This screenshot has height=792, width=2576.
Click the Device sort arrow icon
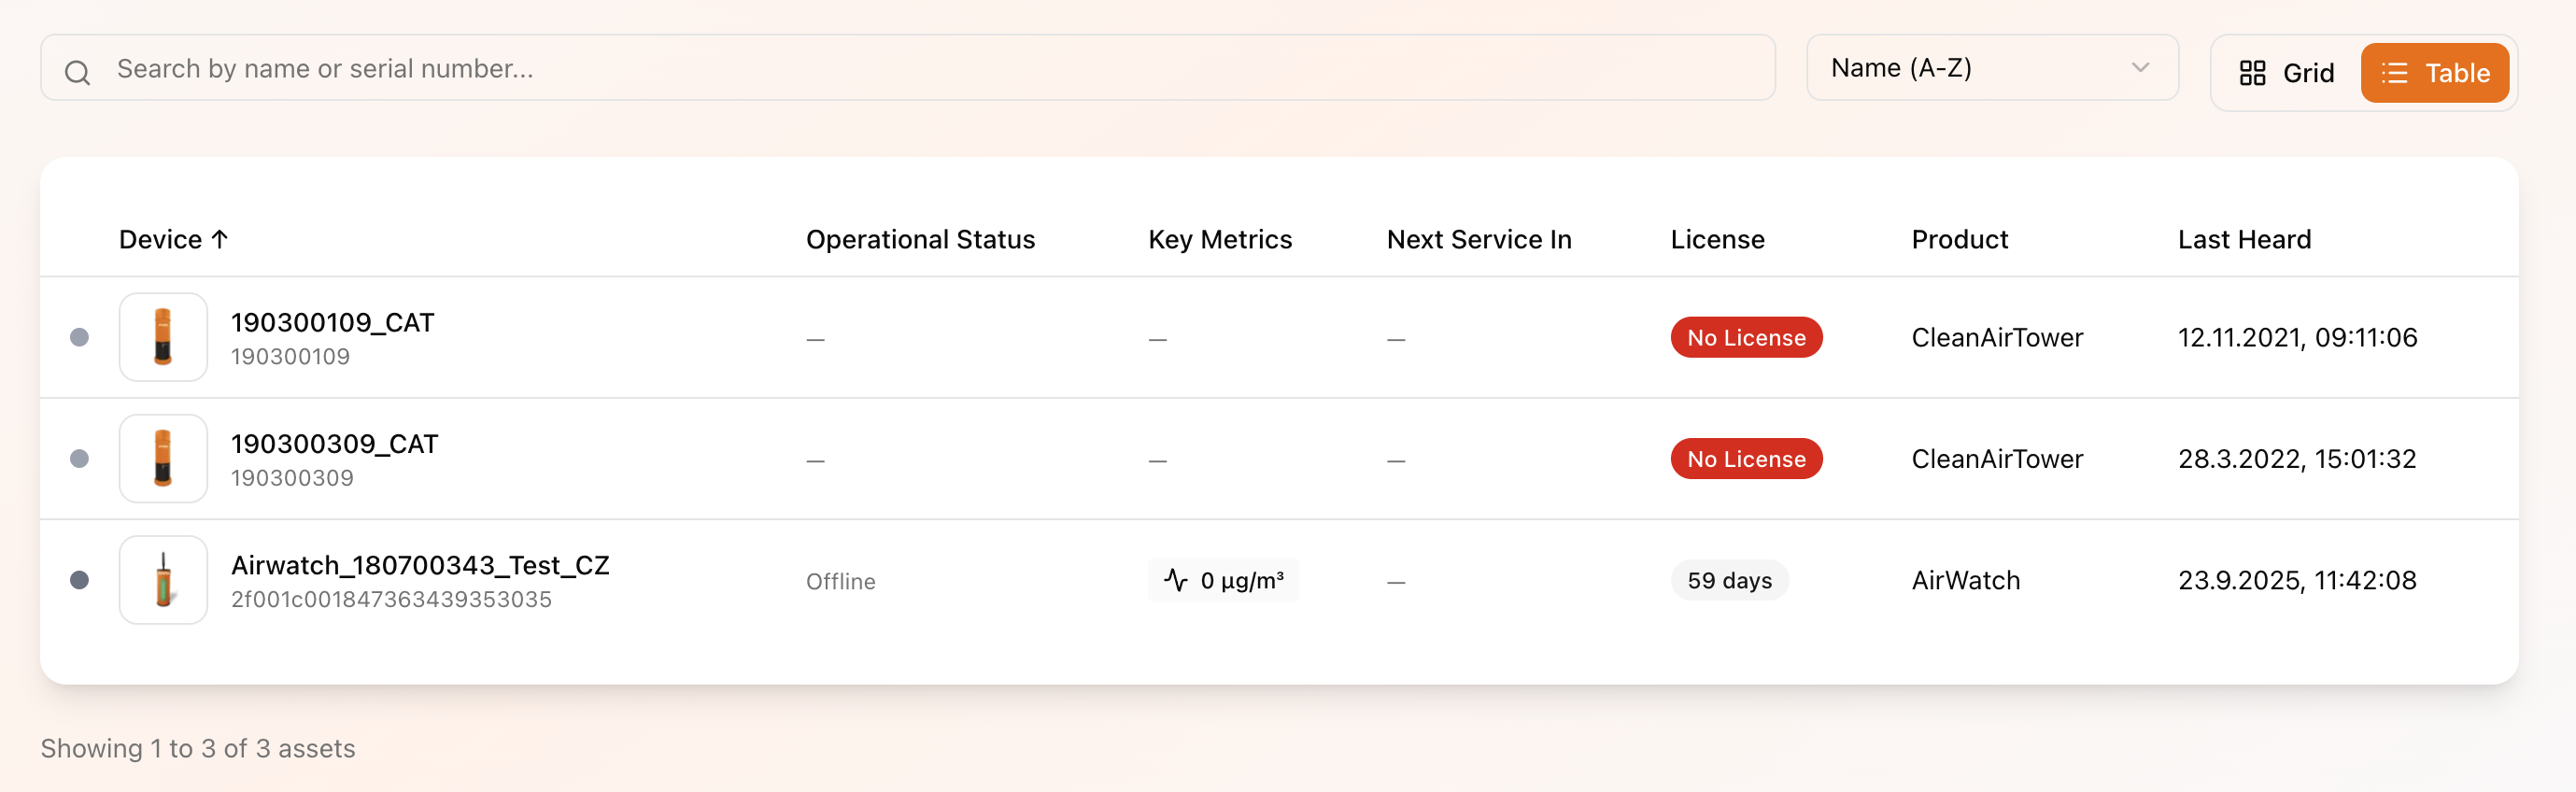(220, 239)
